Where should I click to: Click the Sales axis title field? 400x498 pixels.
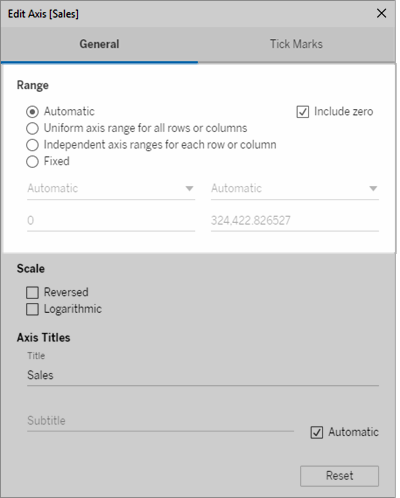203,375
